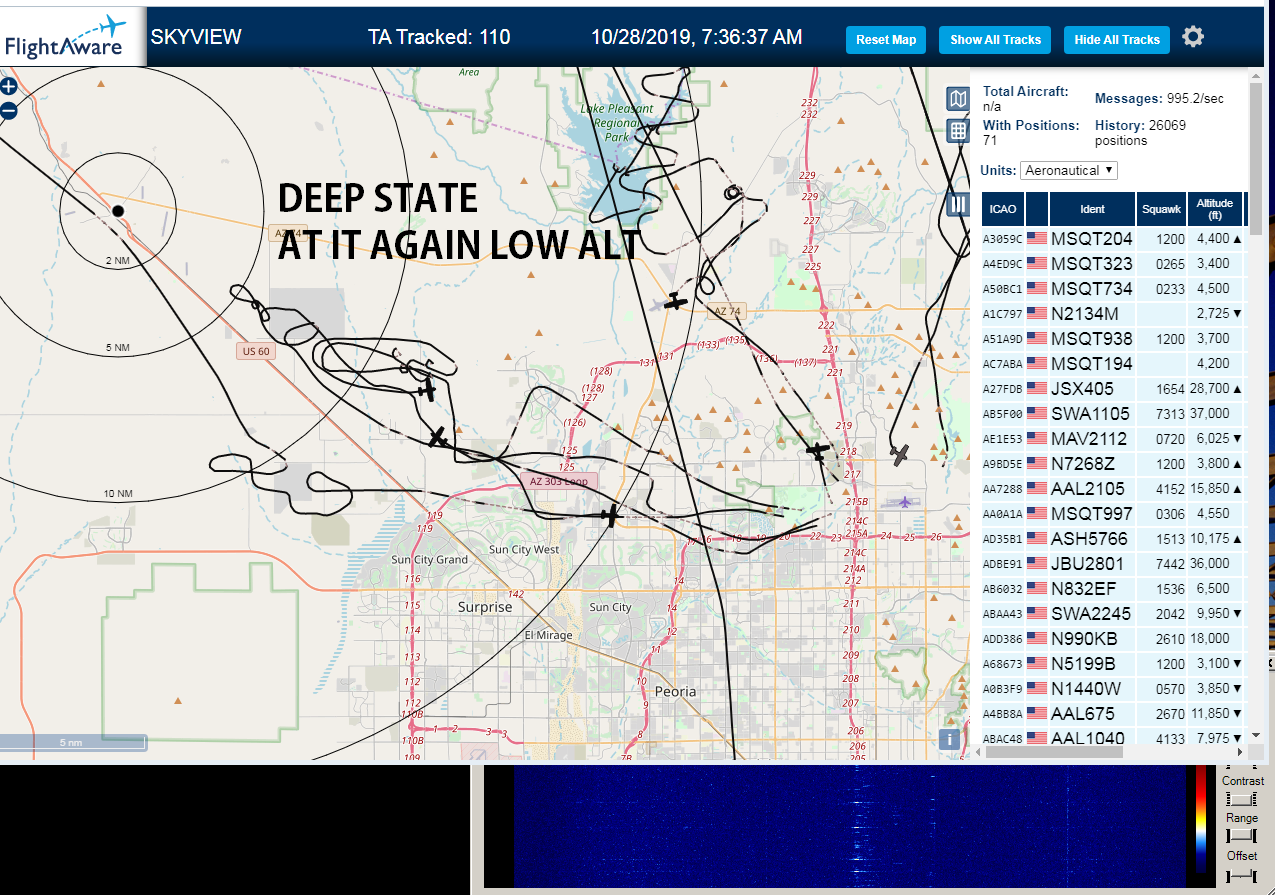Click US flag in the MSQT204 row
Screen dimensions: 1275x895
pos(1036,239)
